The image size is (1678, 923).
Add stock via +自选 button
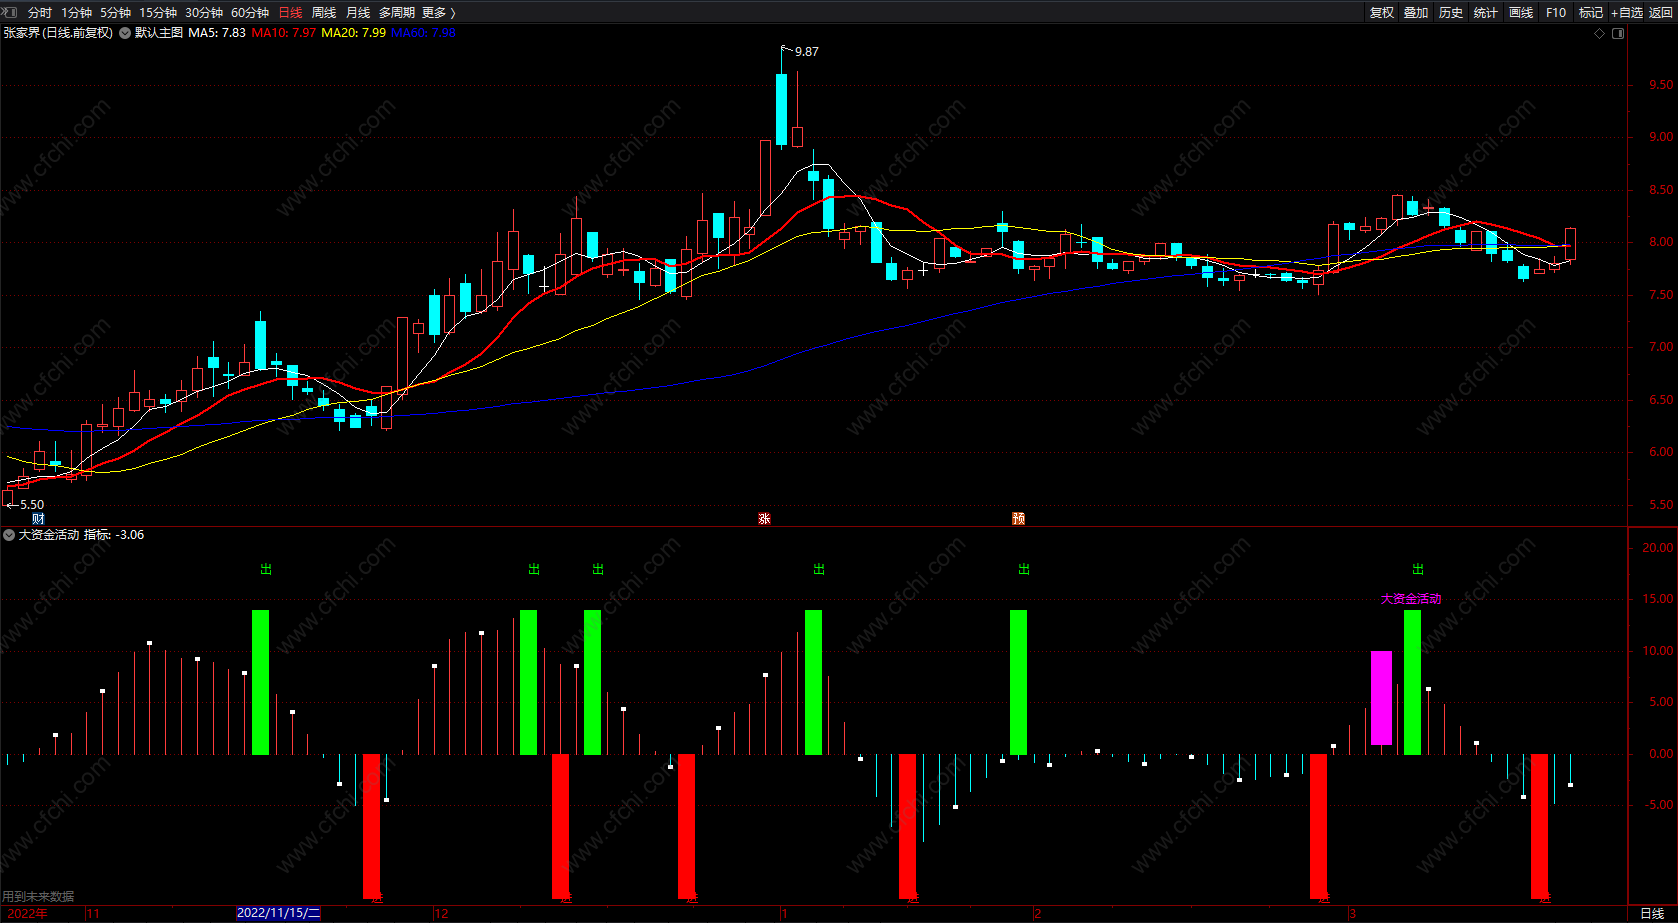coord(1626,13)
